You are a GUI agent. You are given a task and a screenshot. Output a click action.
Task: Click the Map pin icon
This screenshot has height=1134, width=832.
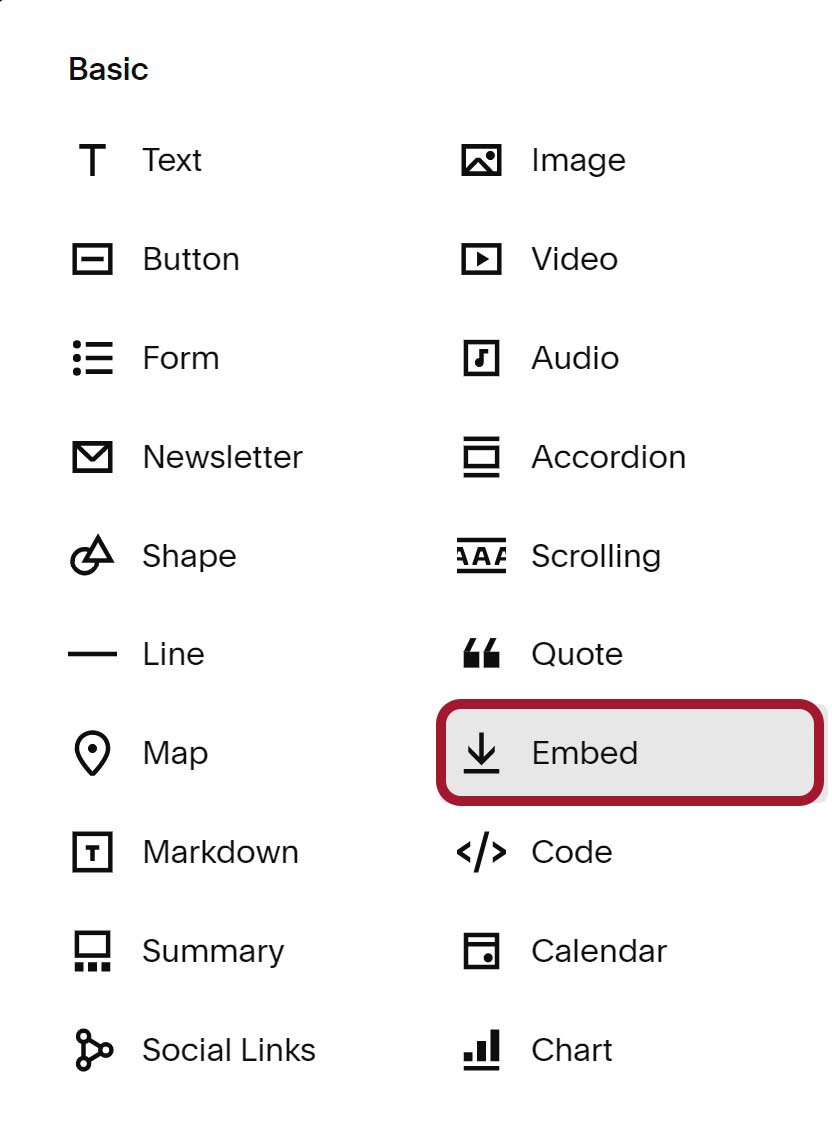pyautogui.click(x=91, y=753)
